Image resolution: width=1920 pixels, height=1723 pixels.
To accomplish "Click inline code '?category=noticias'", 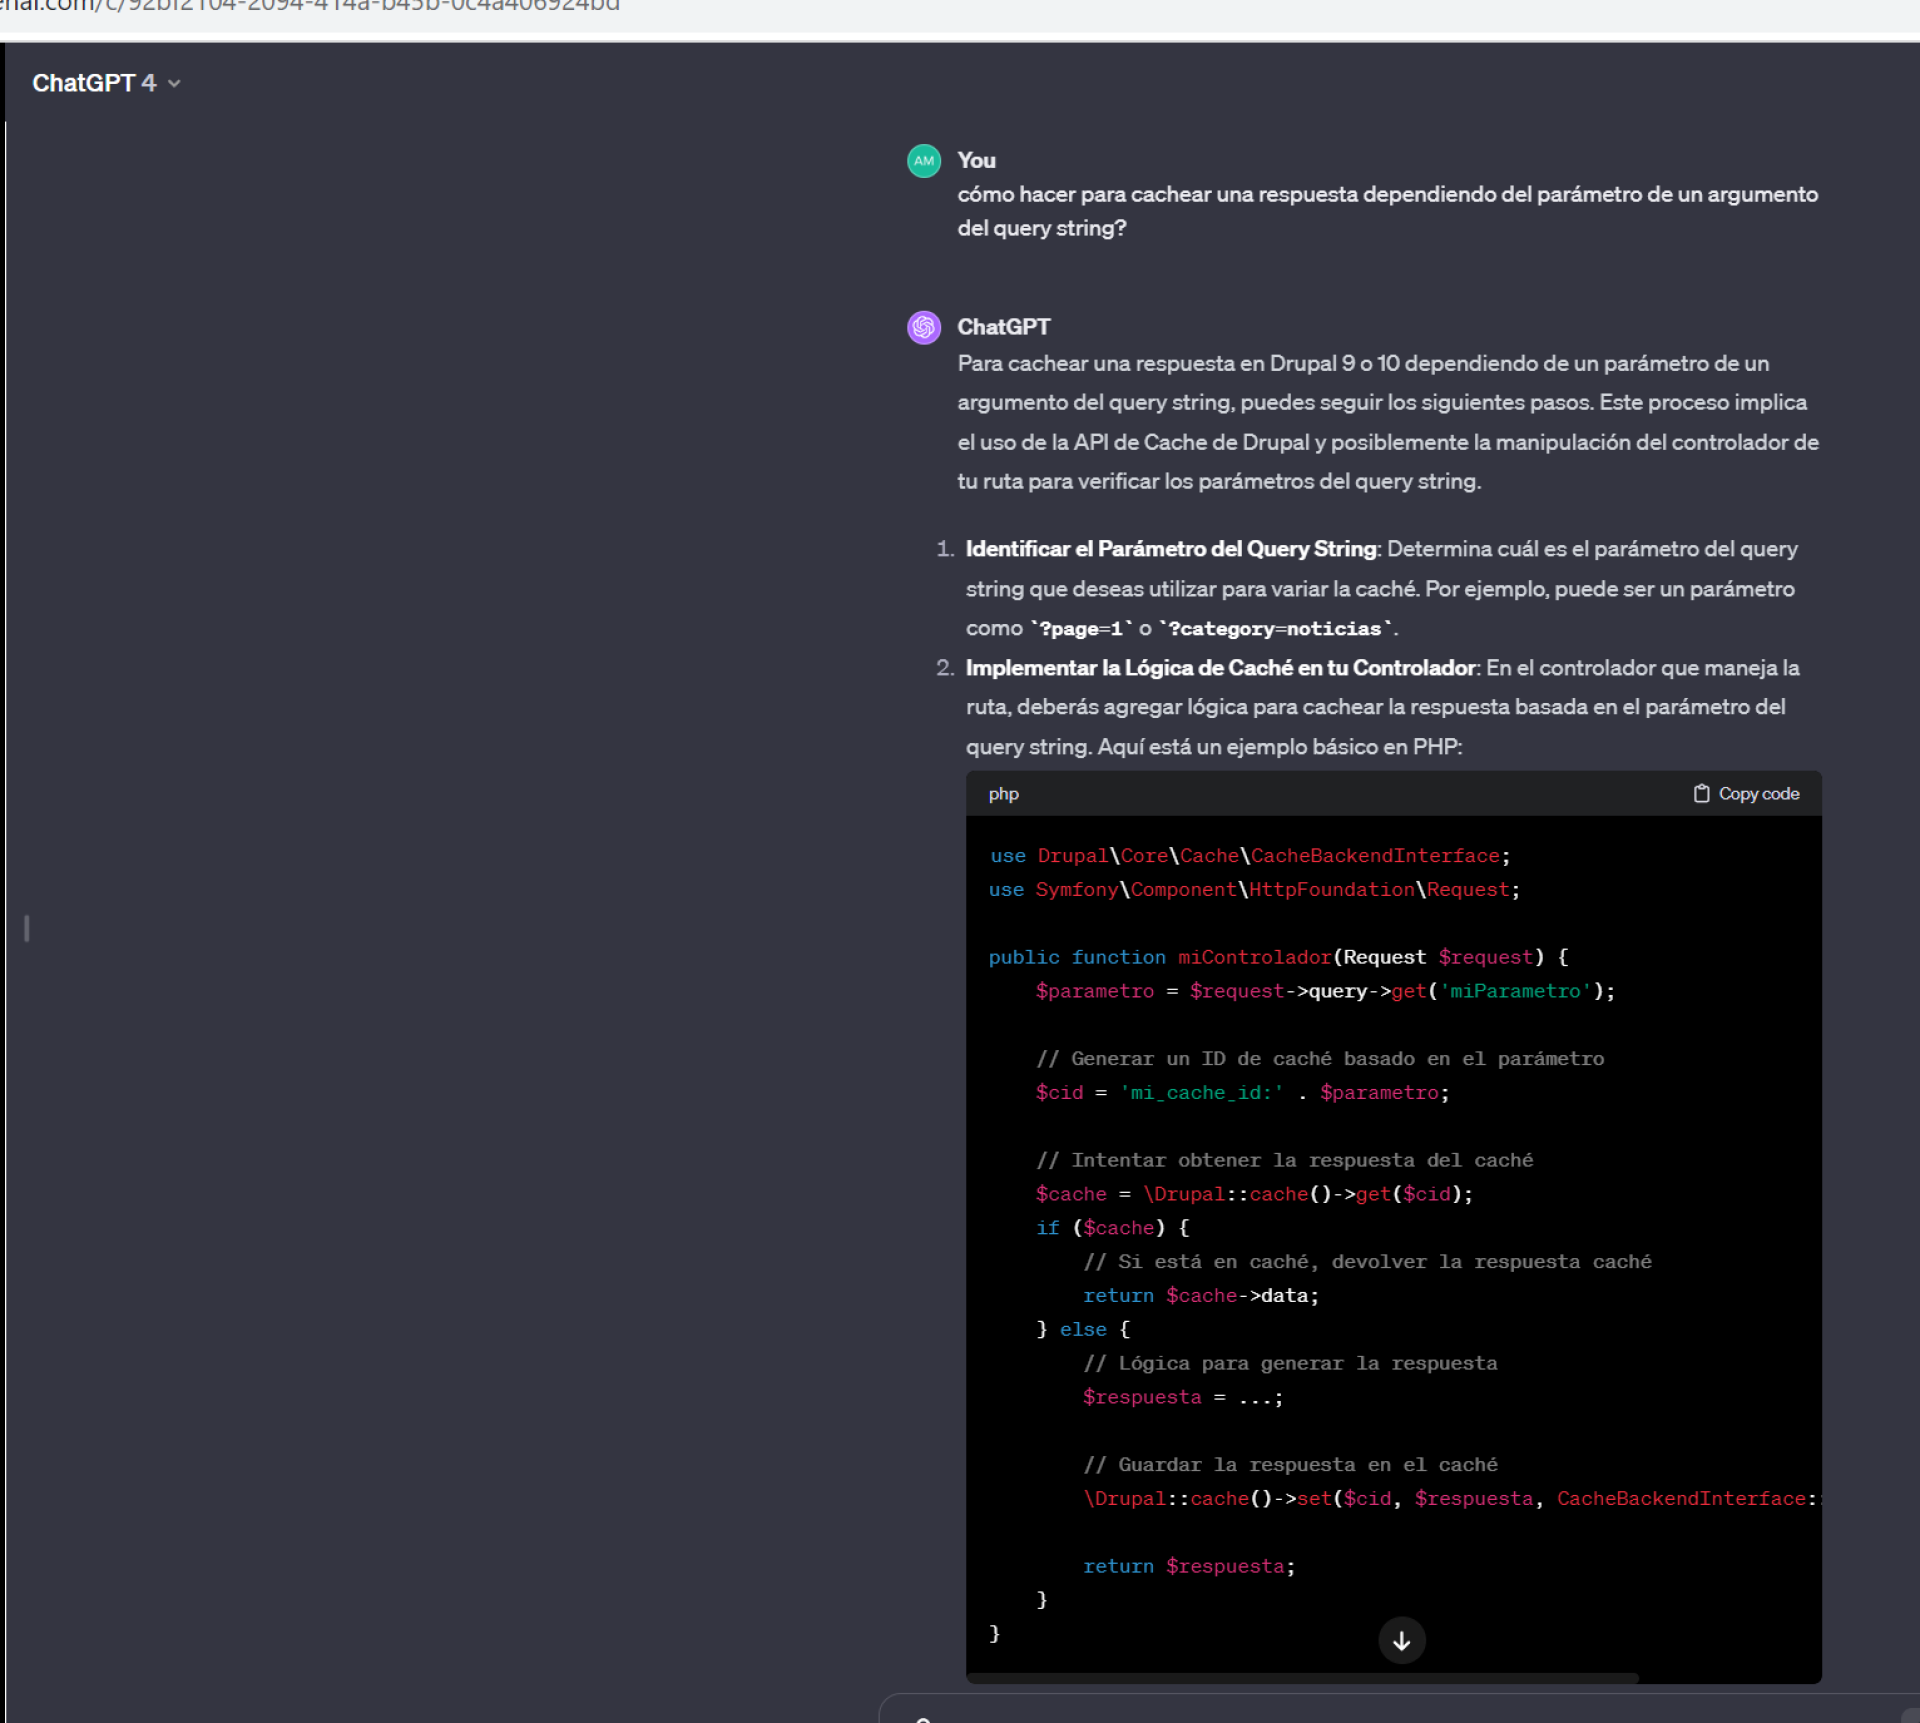I will [x=1275, y=629].
